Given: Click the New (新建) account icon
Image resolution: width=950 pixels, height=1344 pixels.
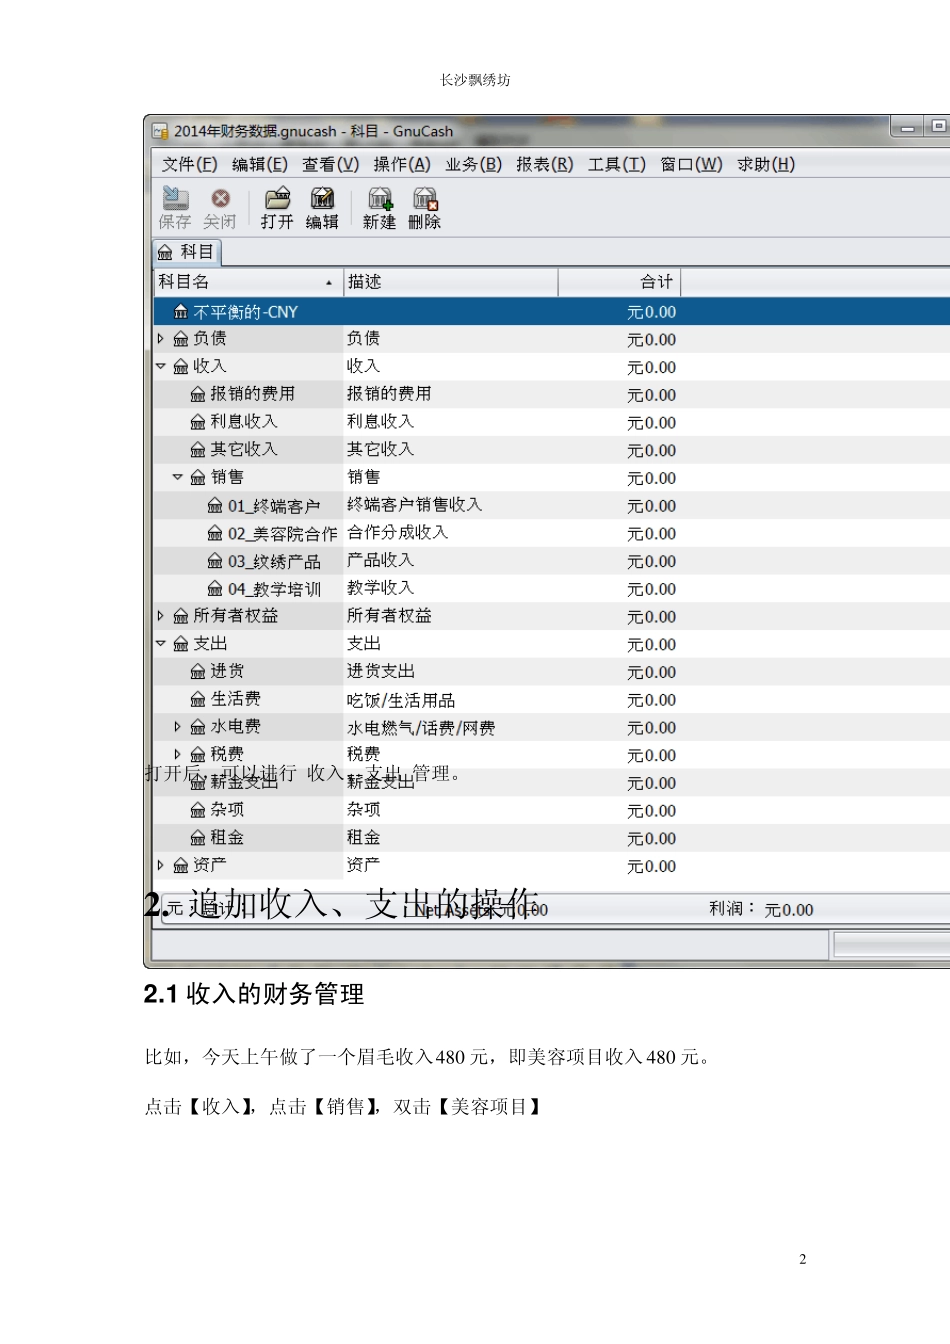Looking at the screenshot, I should pos(380,198).
